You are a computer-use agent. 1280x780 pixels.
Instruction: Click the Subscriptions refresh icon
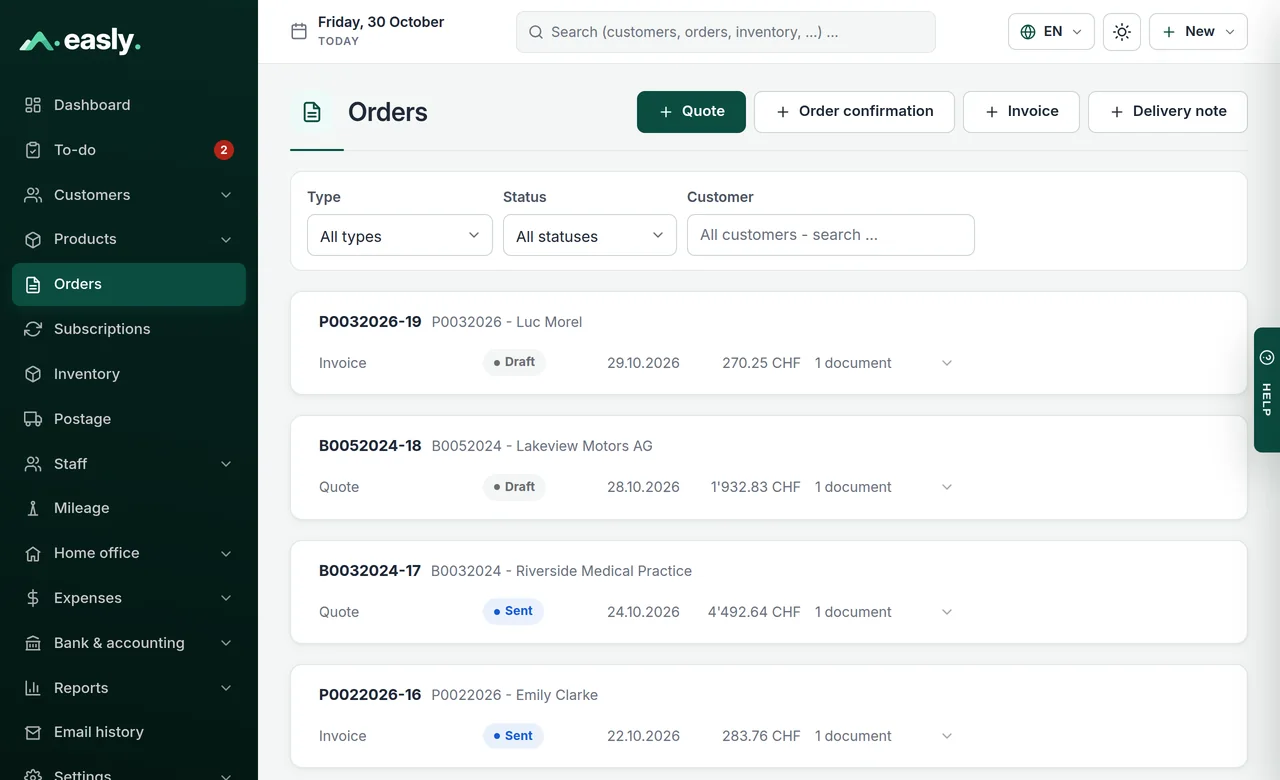tap(33, 329)
